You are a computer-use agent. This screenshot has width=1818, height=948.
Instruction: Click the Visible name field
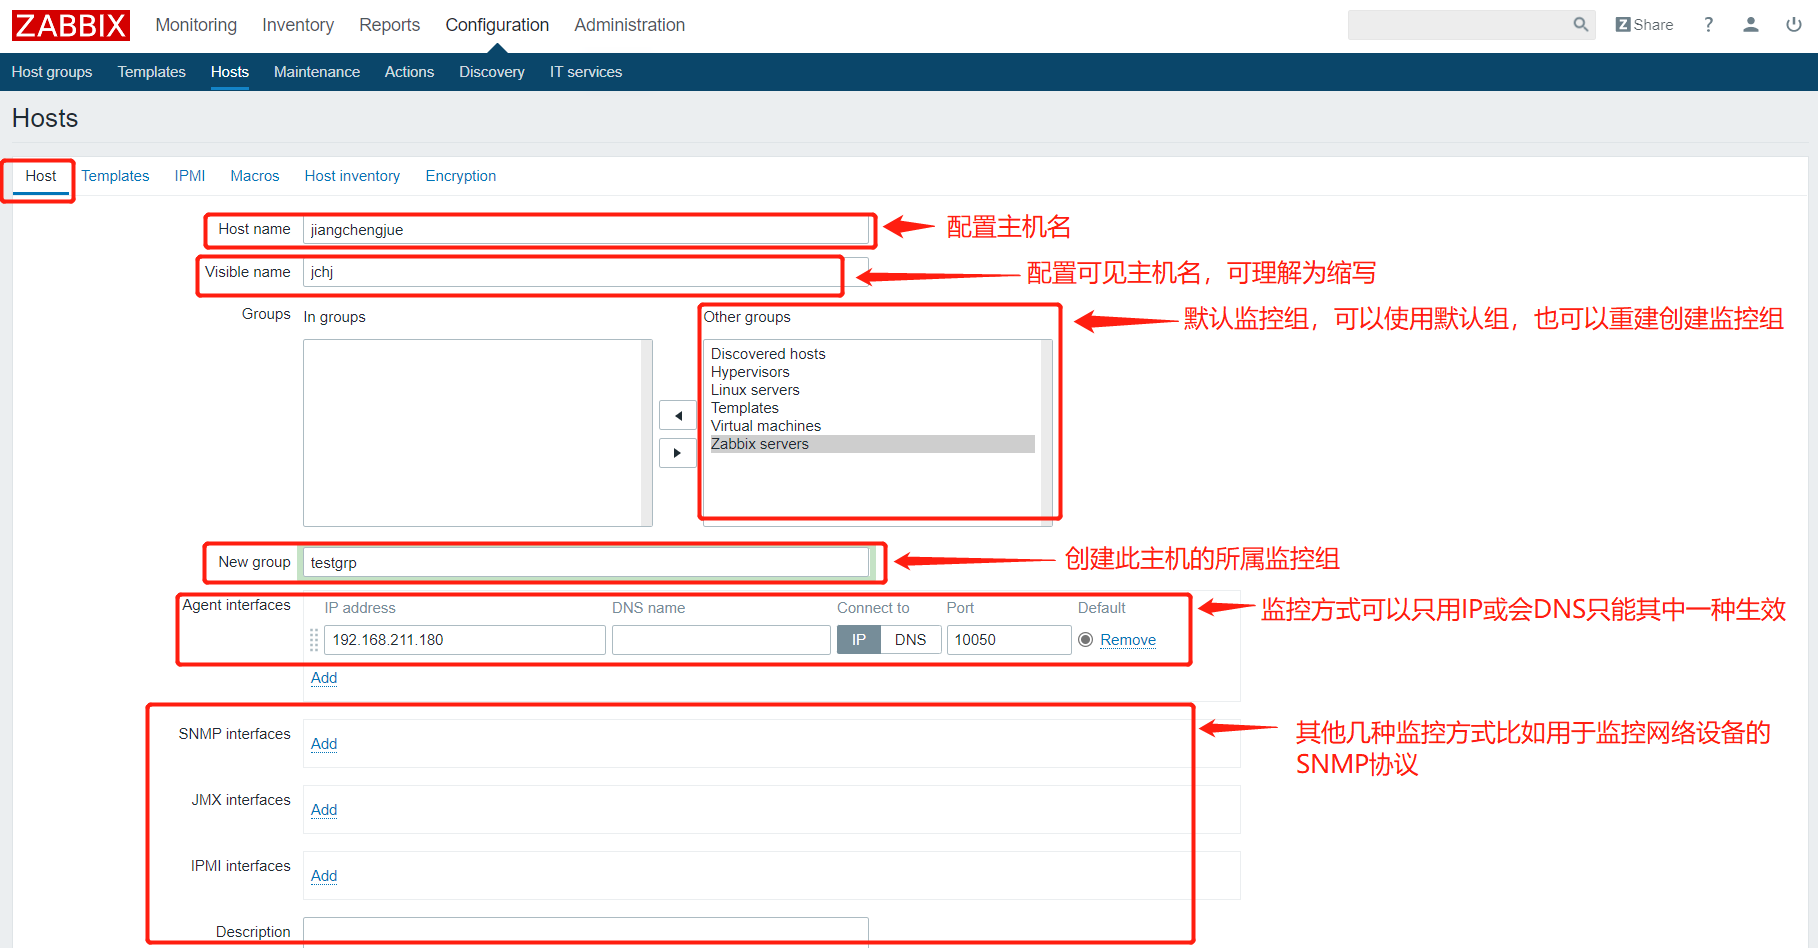tap(586, 272)
